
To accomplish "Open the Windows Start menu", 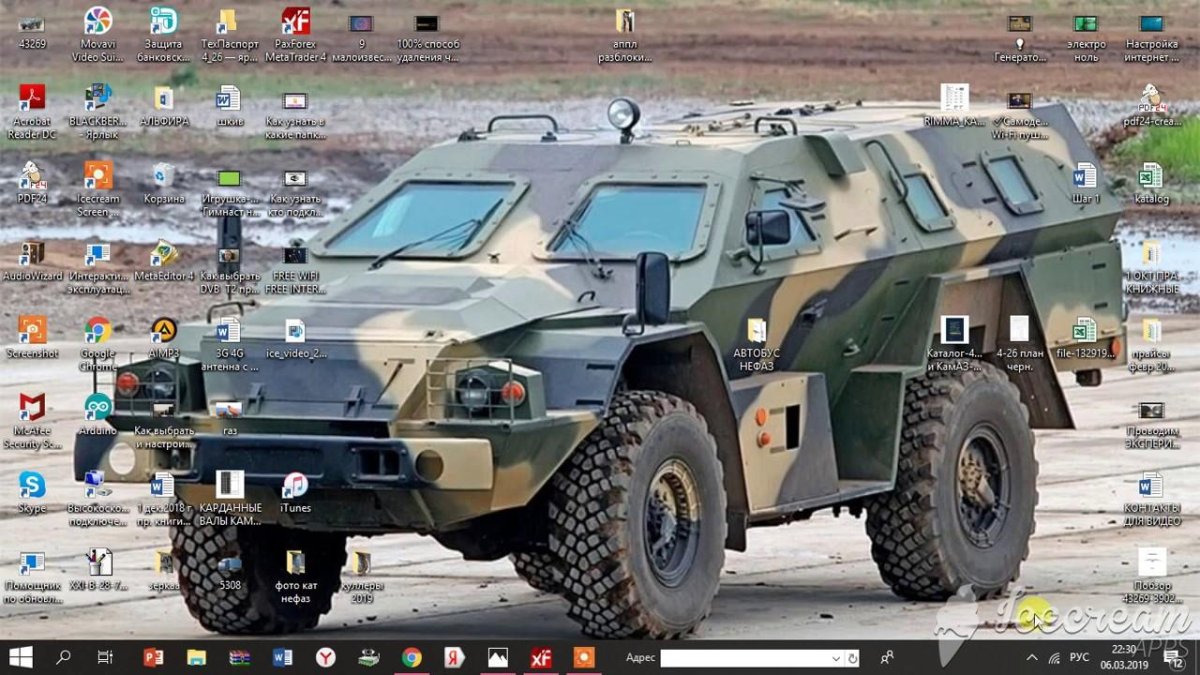I will [x=22, y=658].
